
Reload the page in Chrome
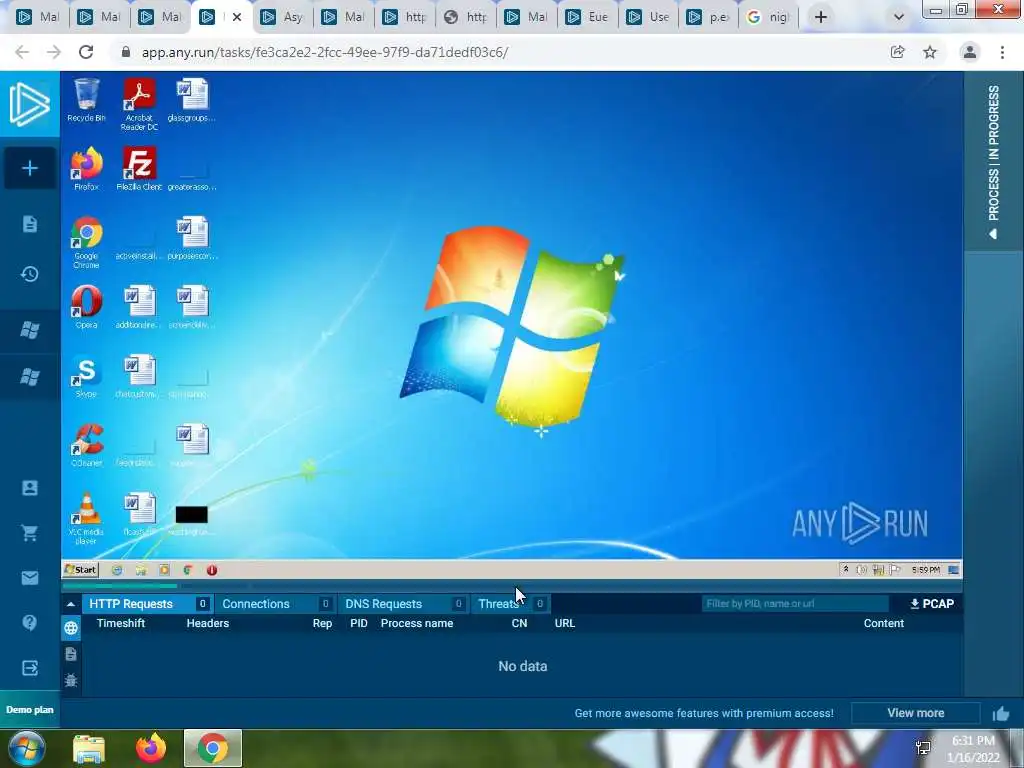pos(86,52)
